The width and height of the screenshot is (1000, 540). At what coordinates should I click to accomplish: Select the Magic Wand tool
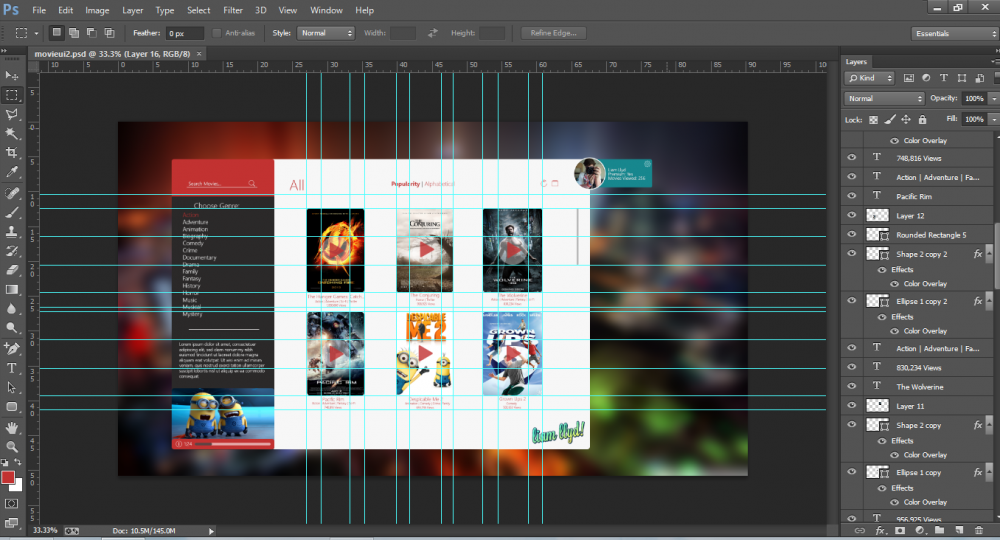(11, 133)
